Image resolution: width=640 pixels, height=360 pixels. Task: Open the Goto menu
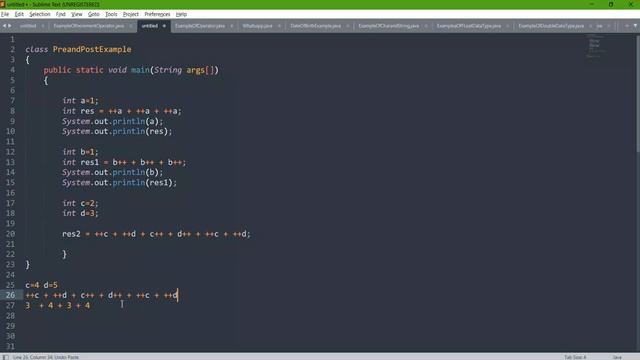pyautogui.click(x=93, y=14)
